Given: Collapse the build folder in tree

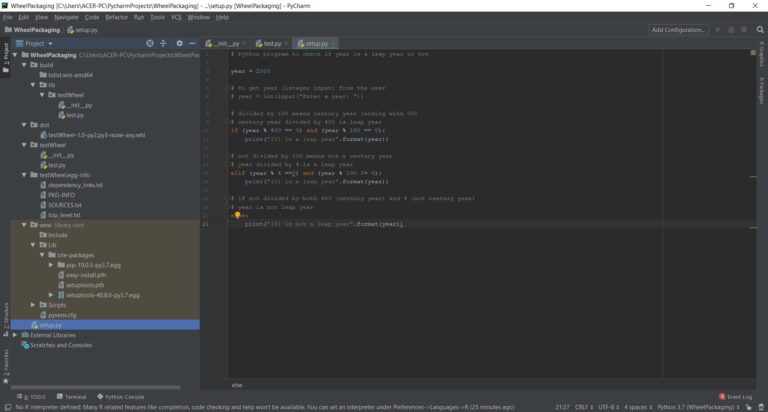Looking at the screenshot, I should [24, 64].
